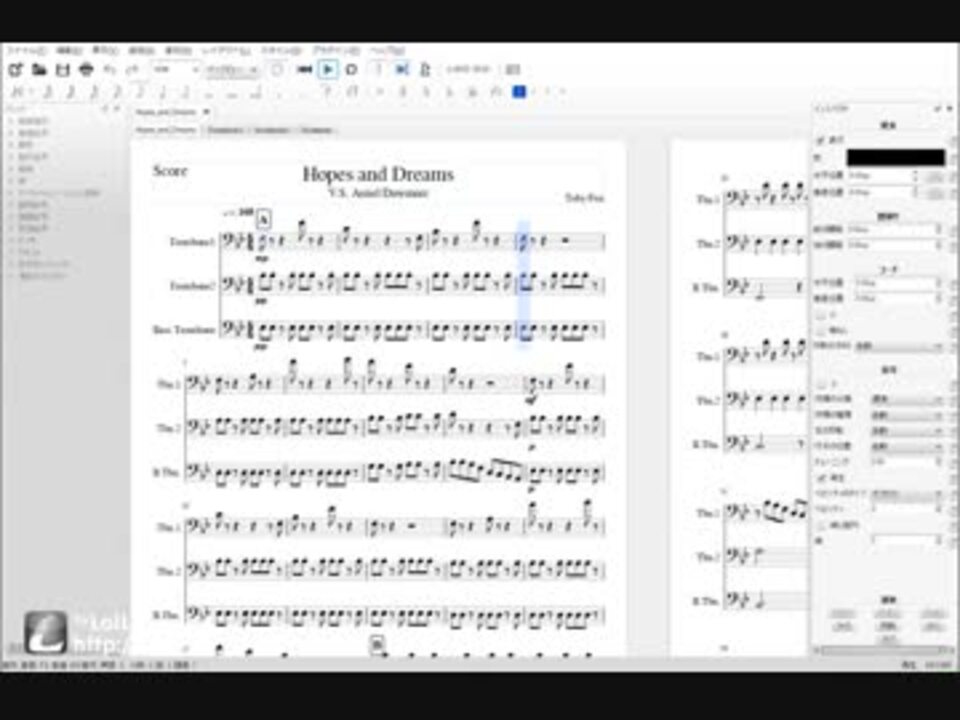The image size is (960, 720).
Task: Print the score using the printer icon
Action: 86,70
